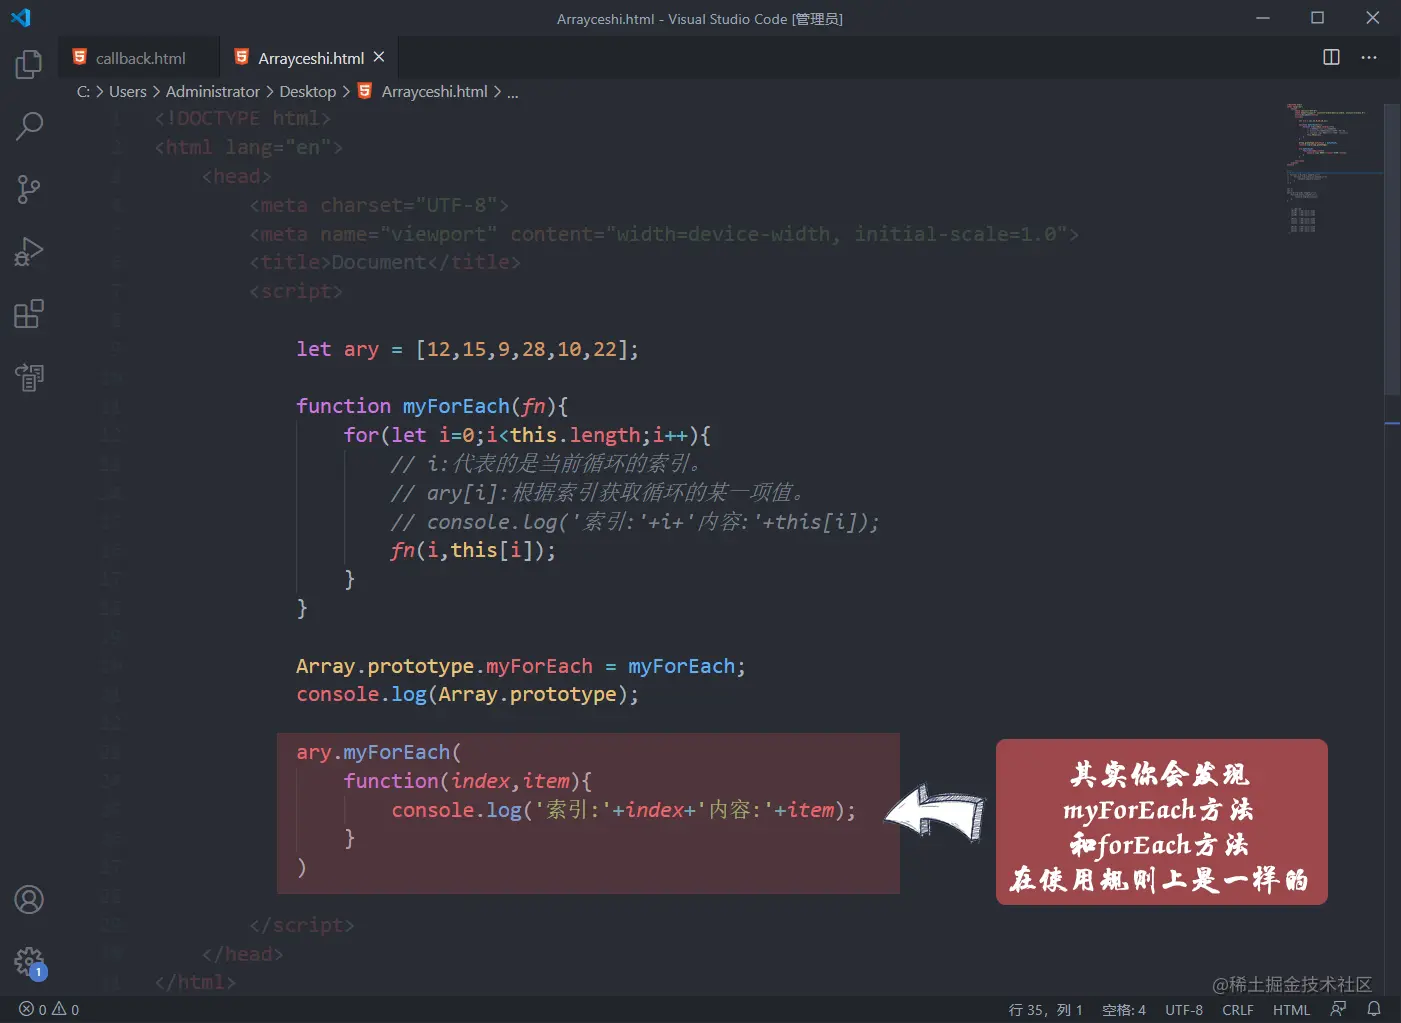Click the 'let ary' declaration line
Screen dimensions: 1401x1023
click(466, 349)
